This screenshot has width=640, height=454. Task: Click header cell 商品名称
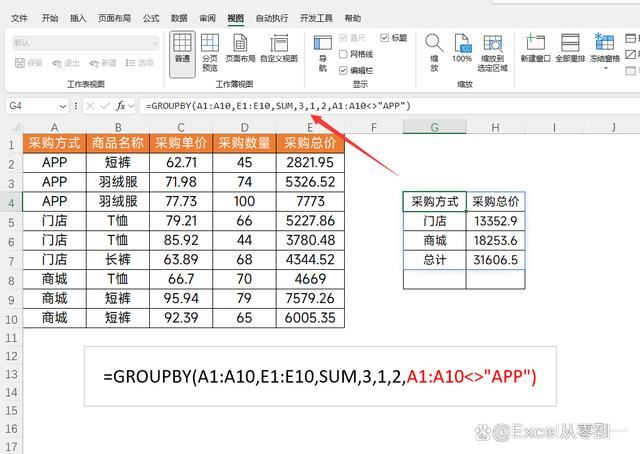click(118, 143)
